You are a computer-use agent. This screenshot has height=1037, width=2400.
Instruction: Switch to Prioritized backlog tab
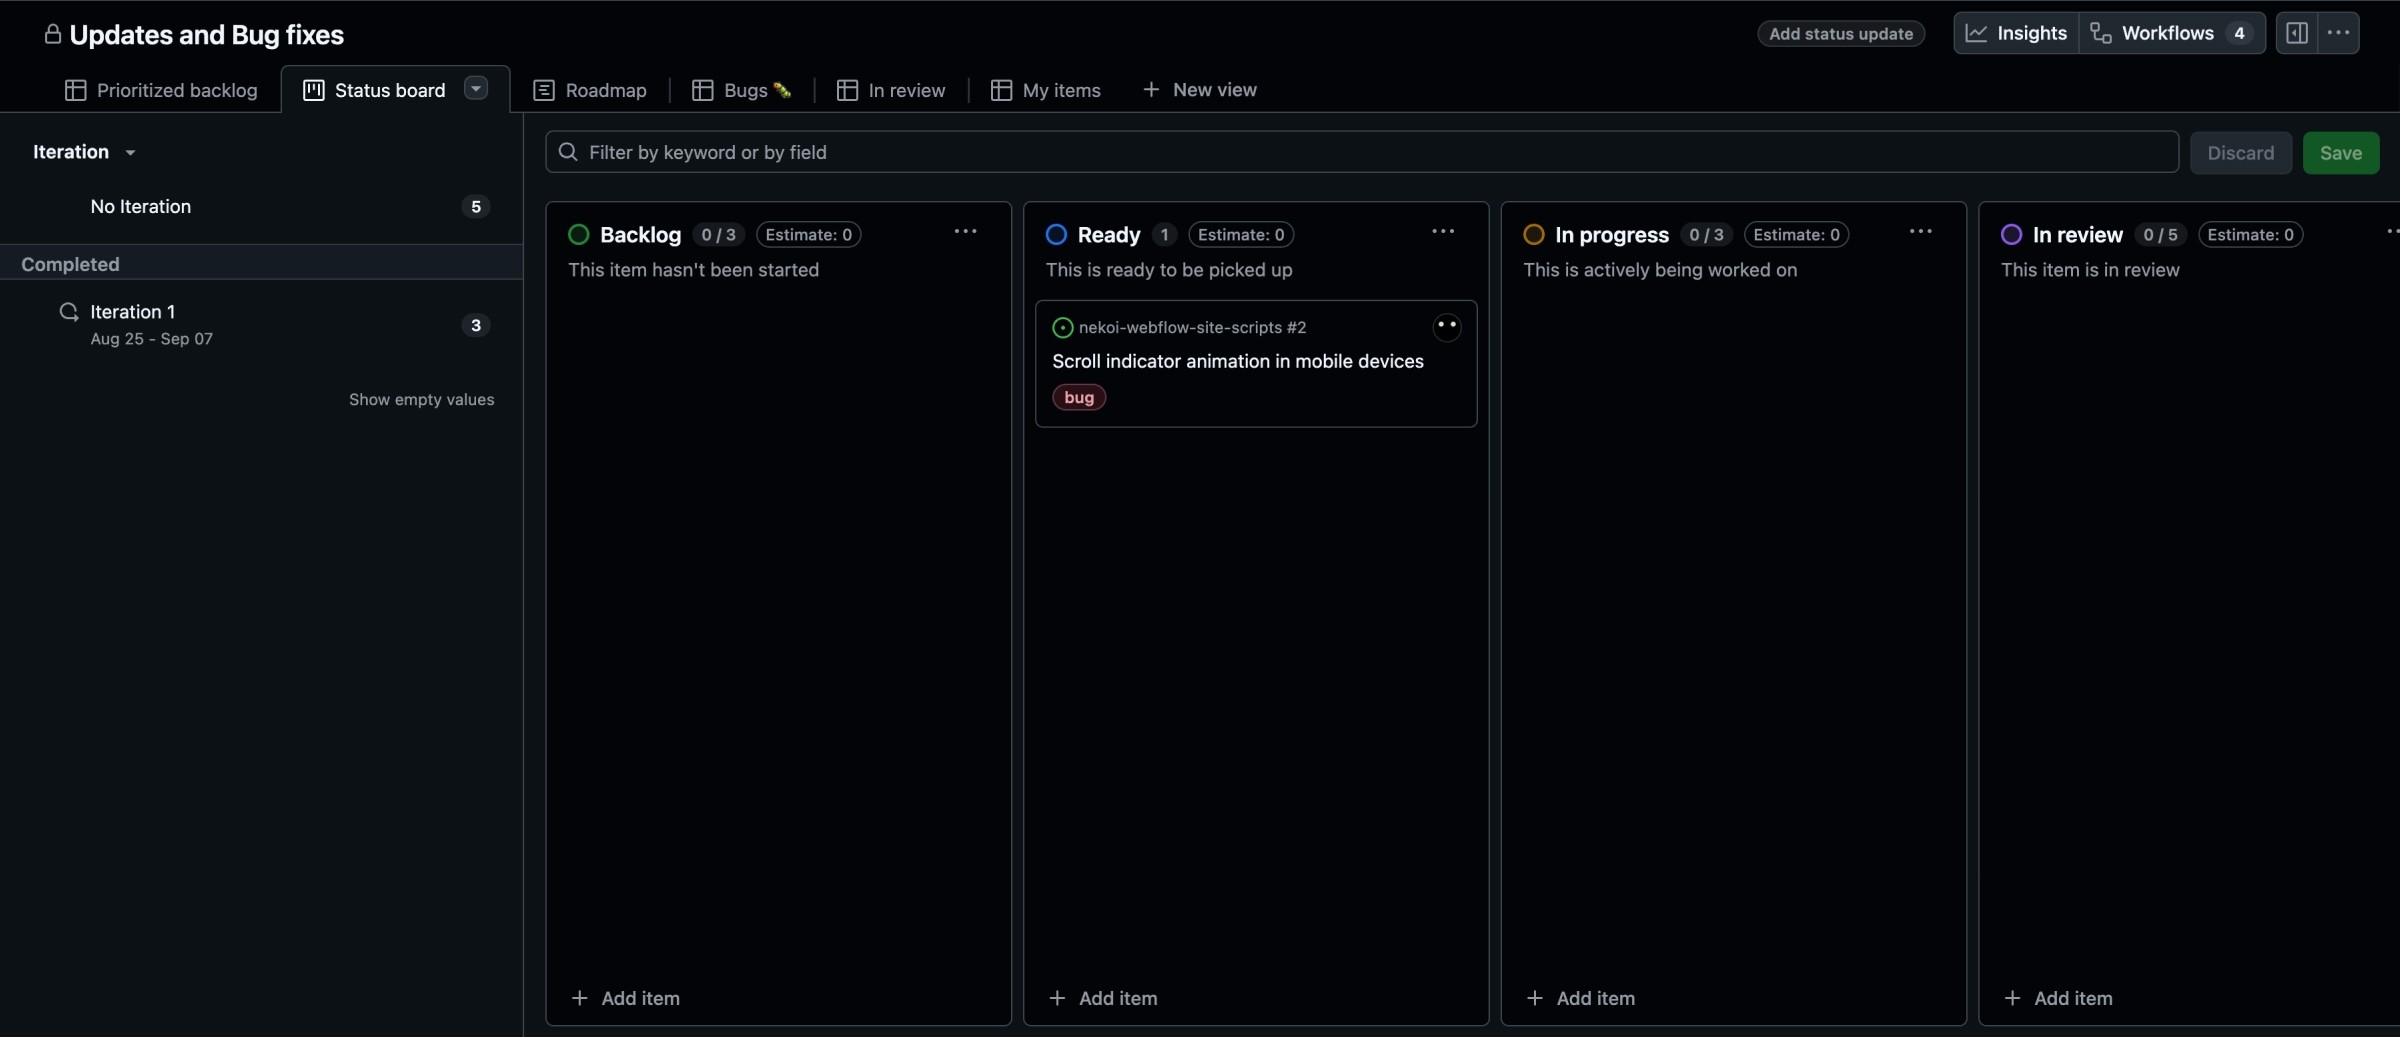tap(161, 90)
